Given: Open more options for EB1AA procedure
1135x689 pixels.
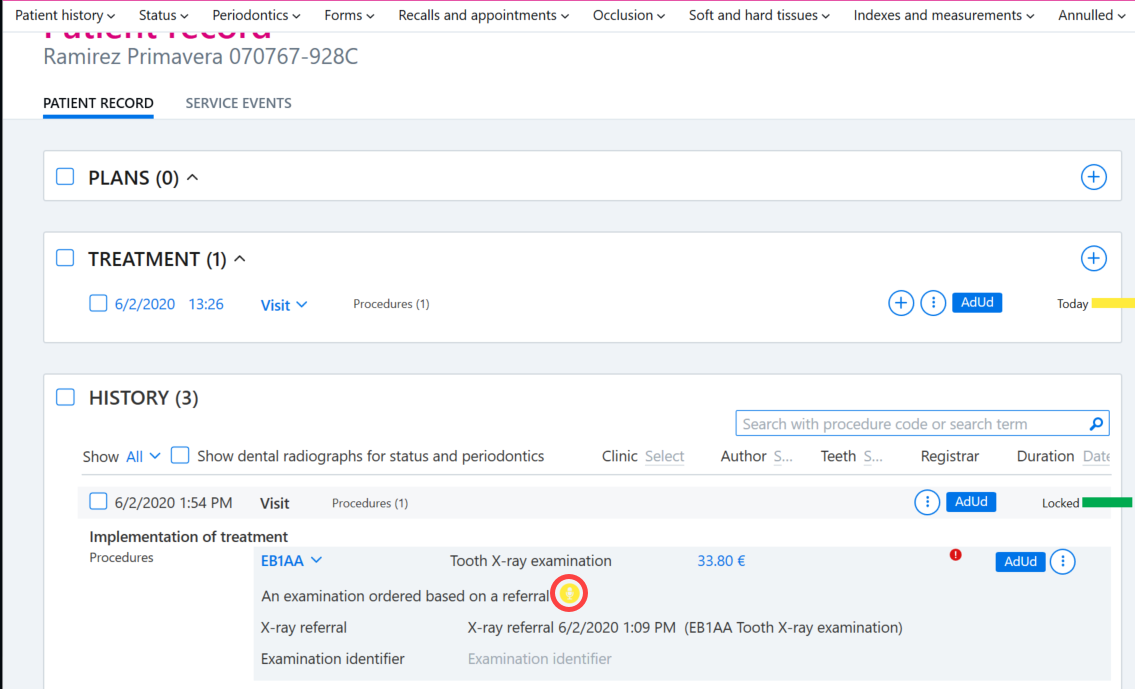Looking at the screenshot, I should click(x=1062, y=562).
